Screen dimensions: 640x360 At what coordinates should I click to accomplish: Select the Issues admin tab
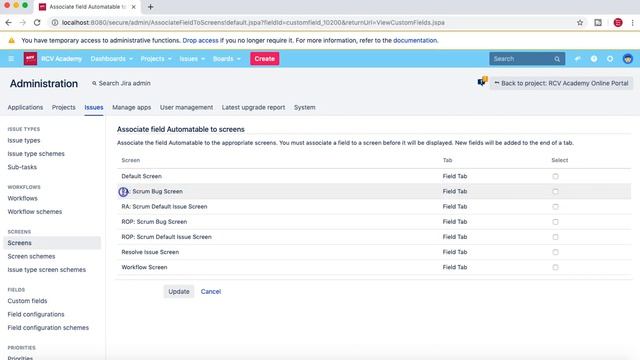point(94,107)
